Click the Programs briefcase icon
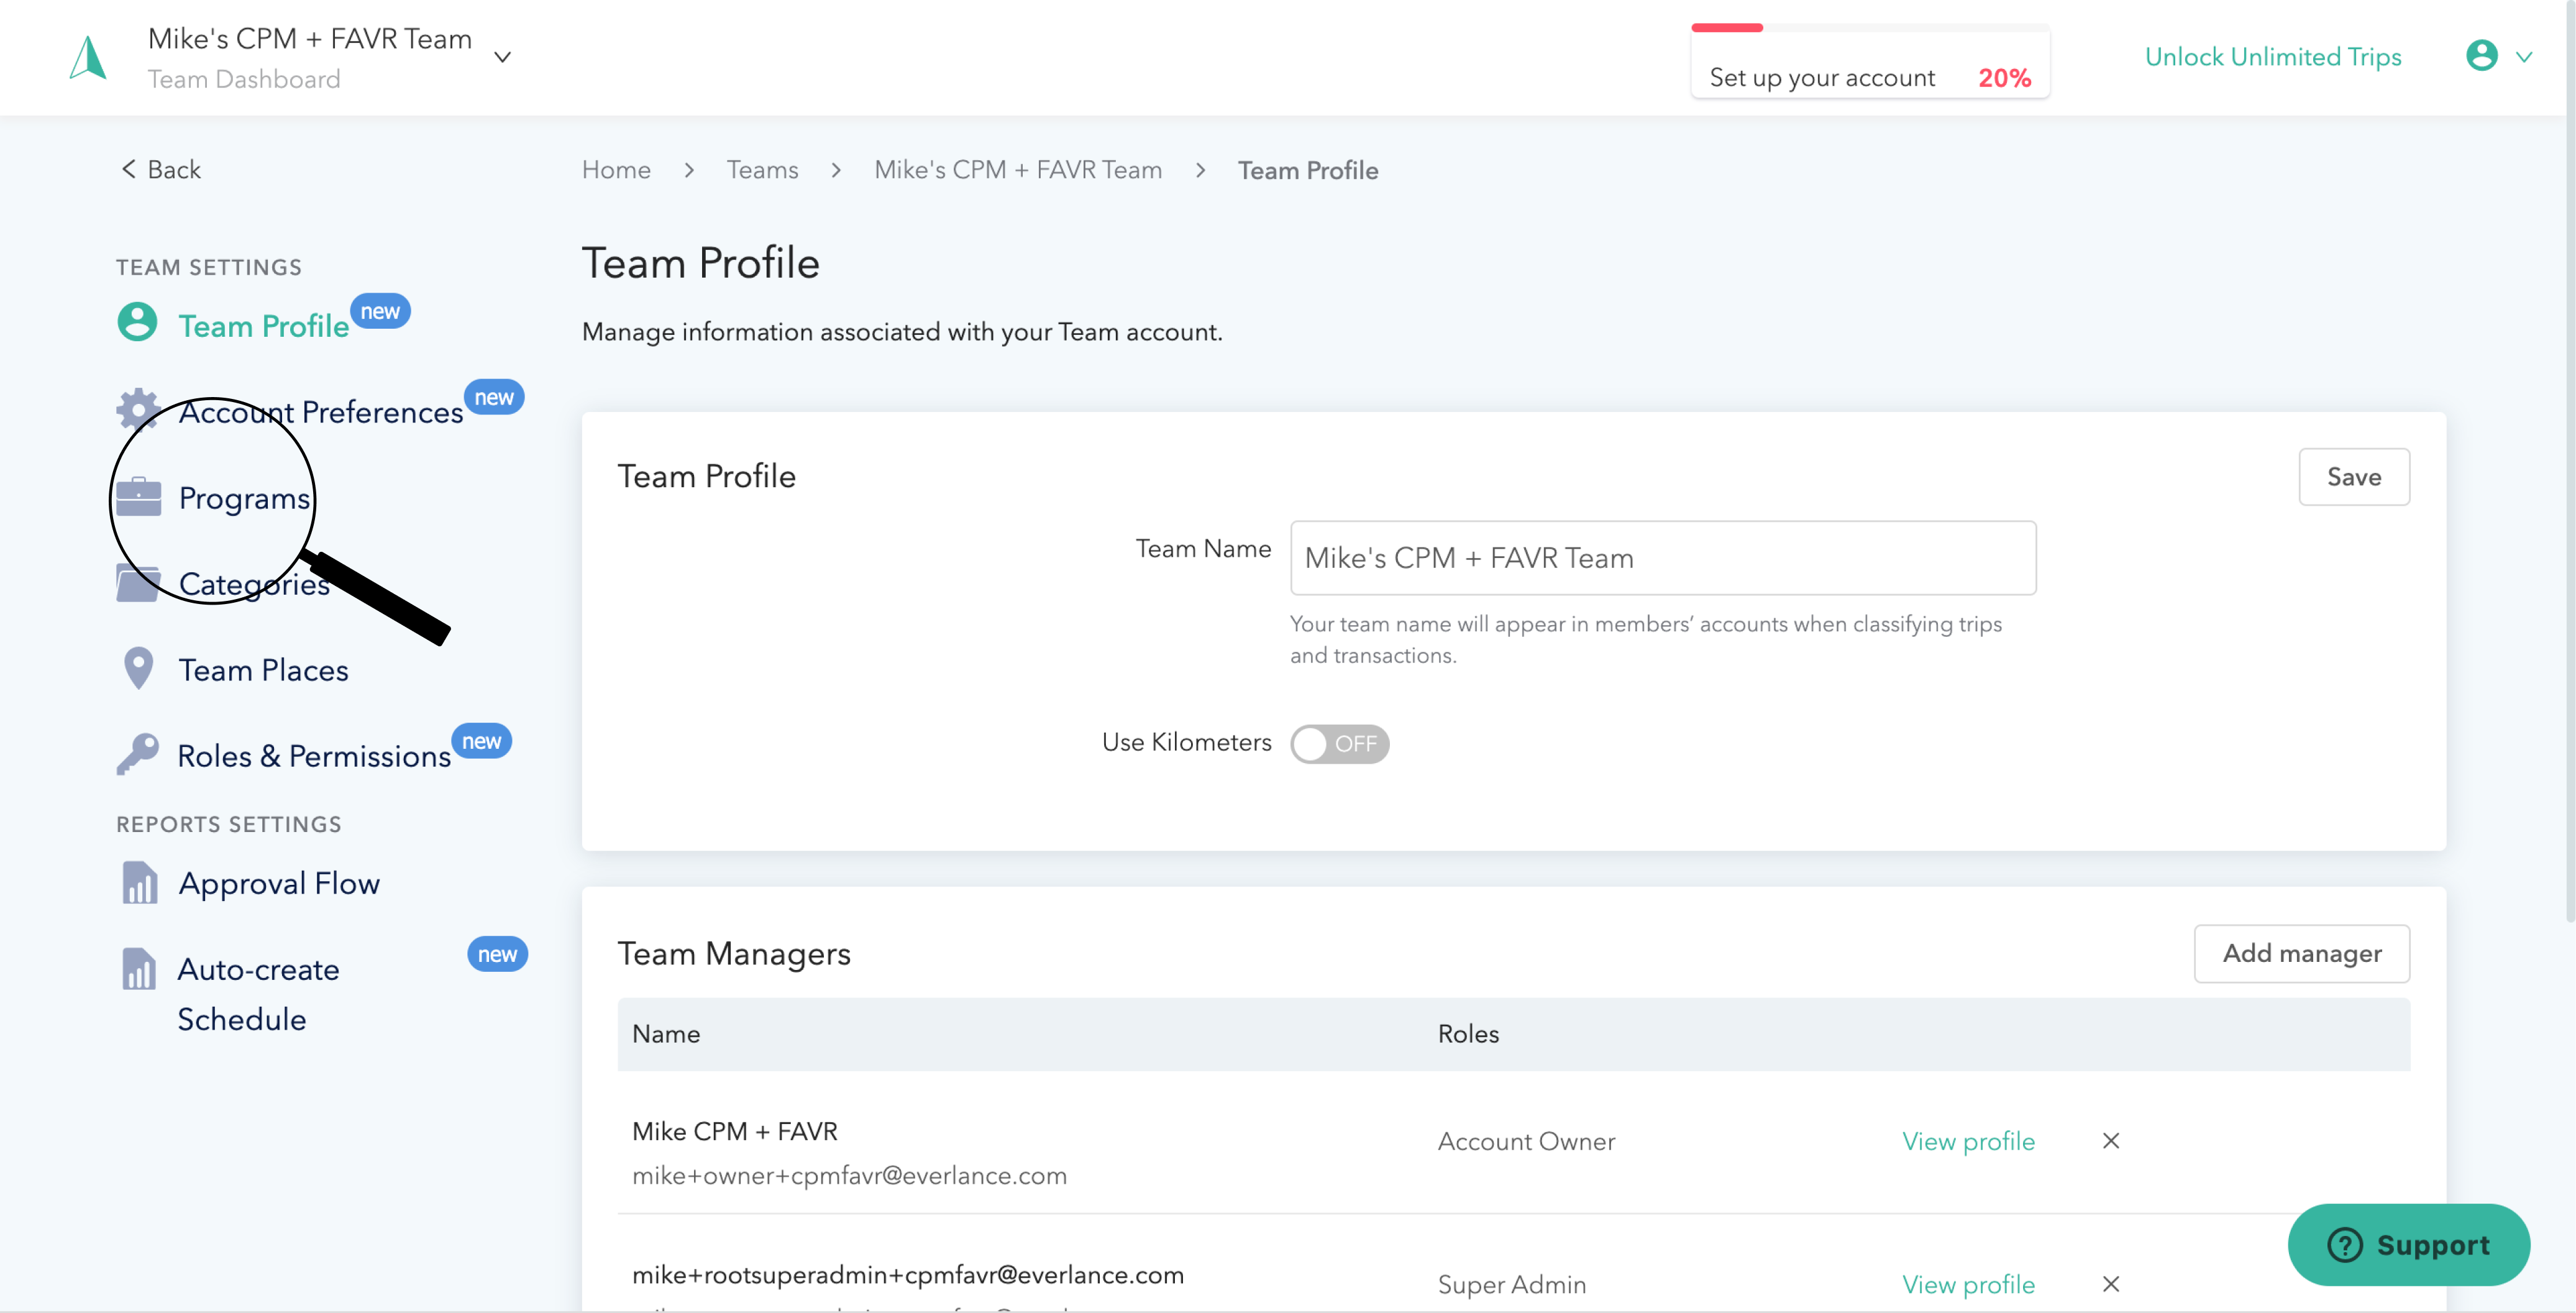The image size is (2576, 1313). click(138, 496)
